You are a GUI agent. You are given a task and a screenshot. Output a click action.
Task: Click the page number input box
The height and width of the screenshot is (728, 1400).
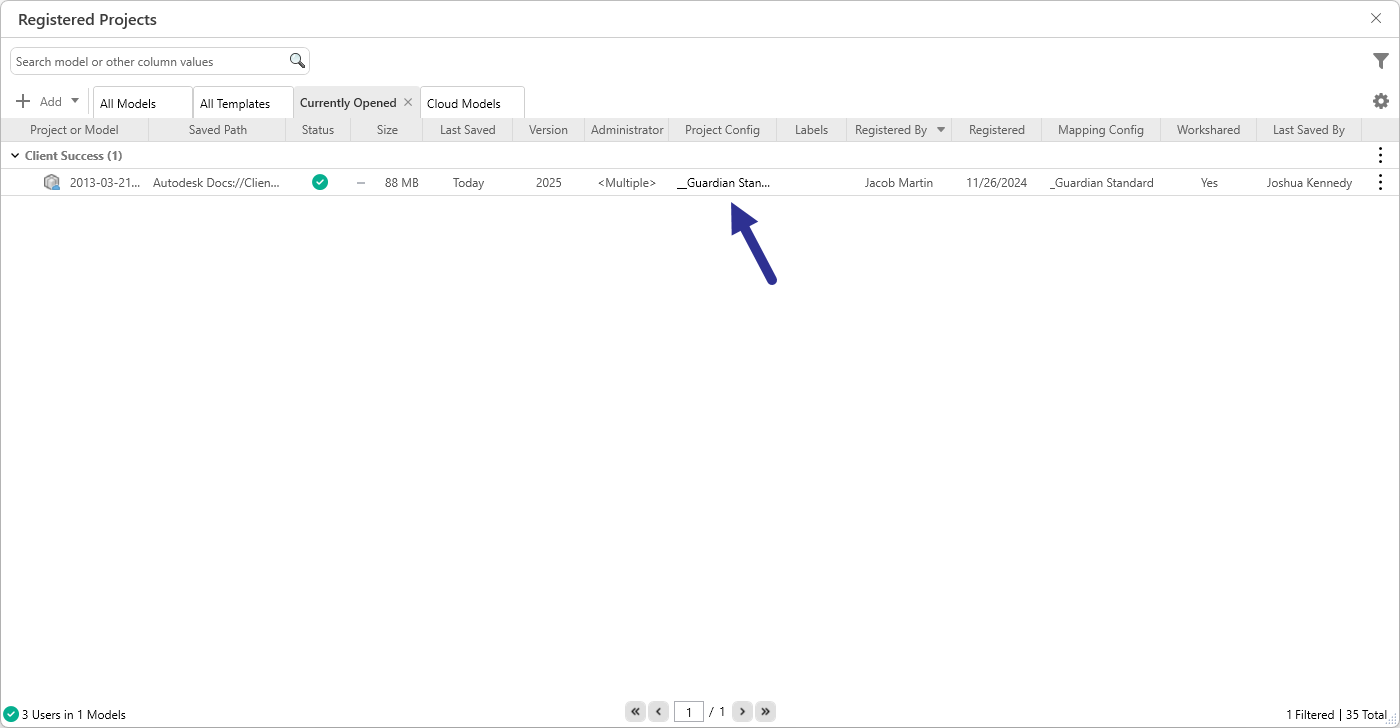click(689, 712)
